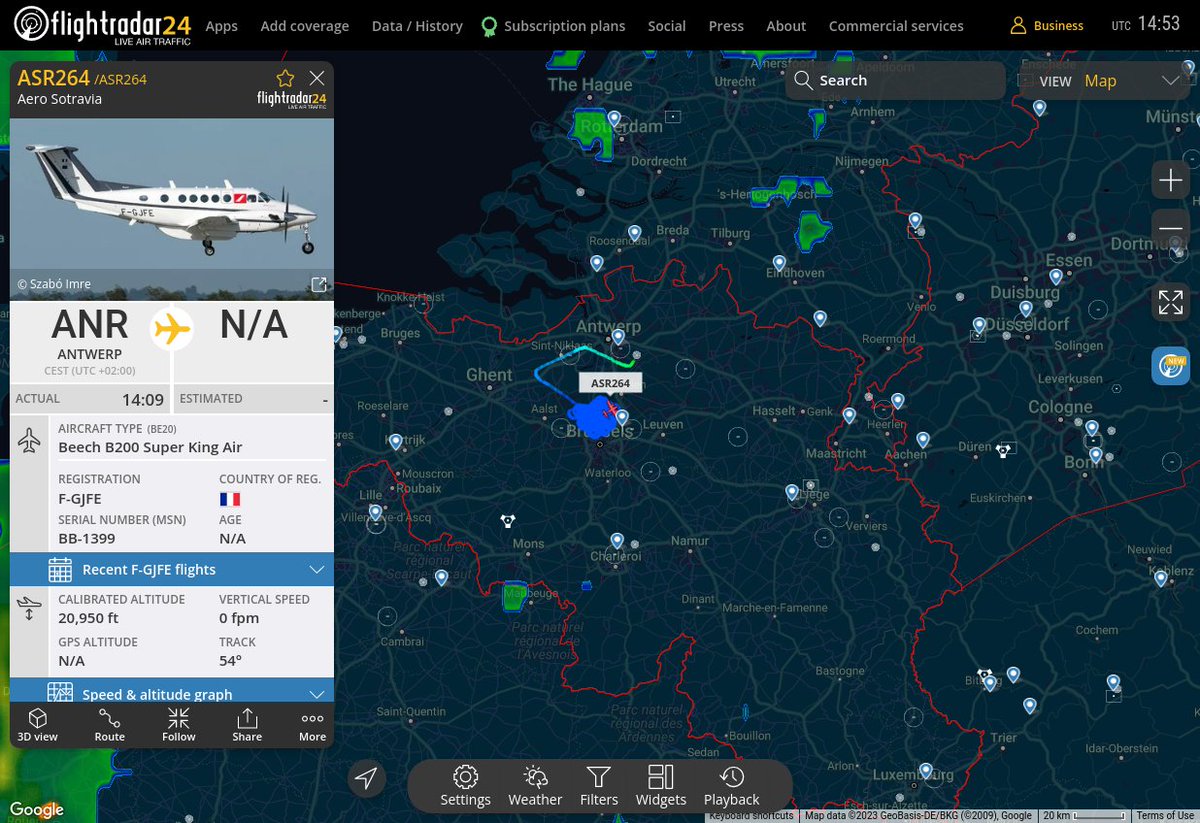Click the serial number BB-1399
1200x823 pixels.
pos(87,538)
